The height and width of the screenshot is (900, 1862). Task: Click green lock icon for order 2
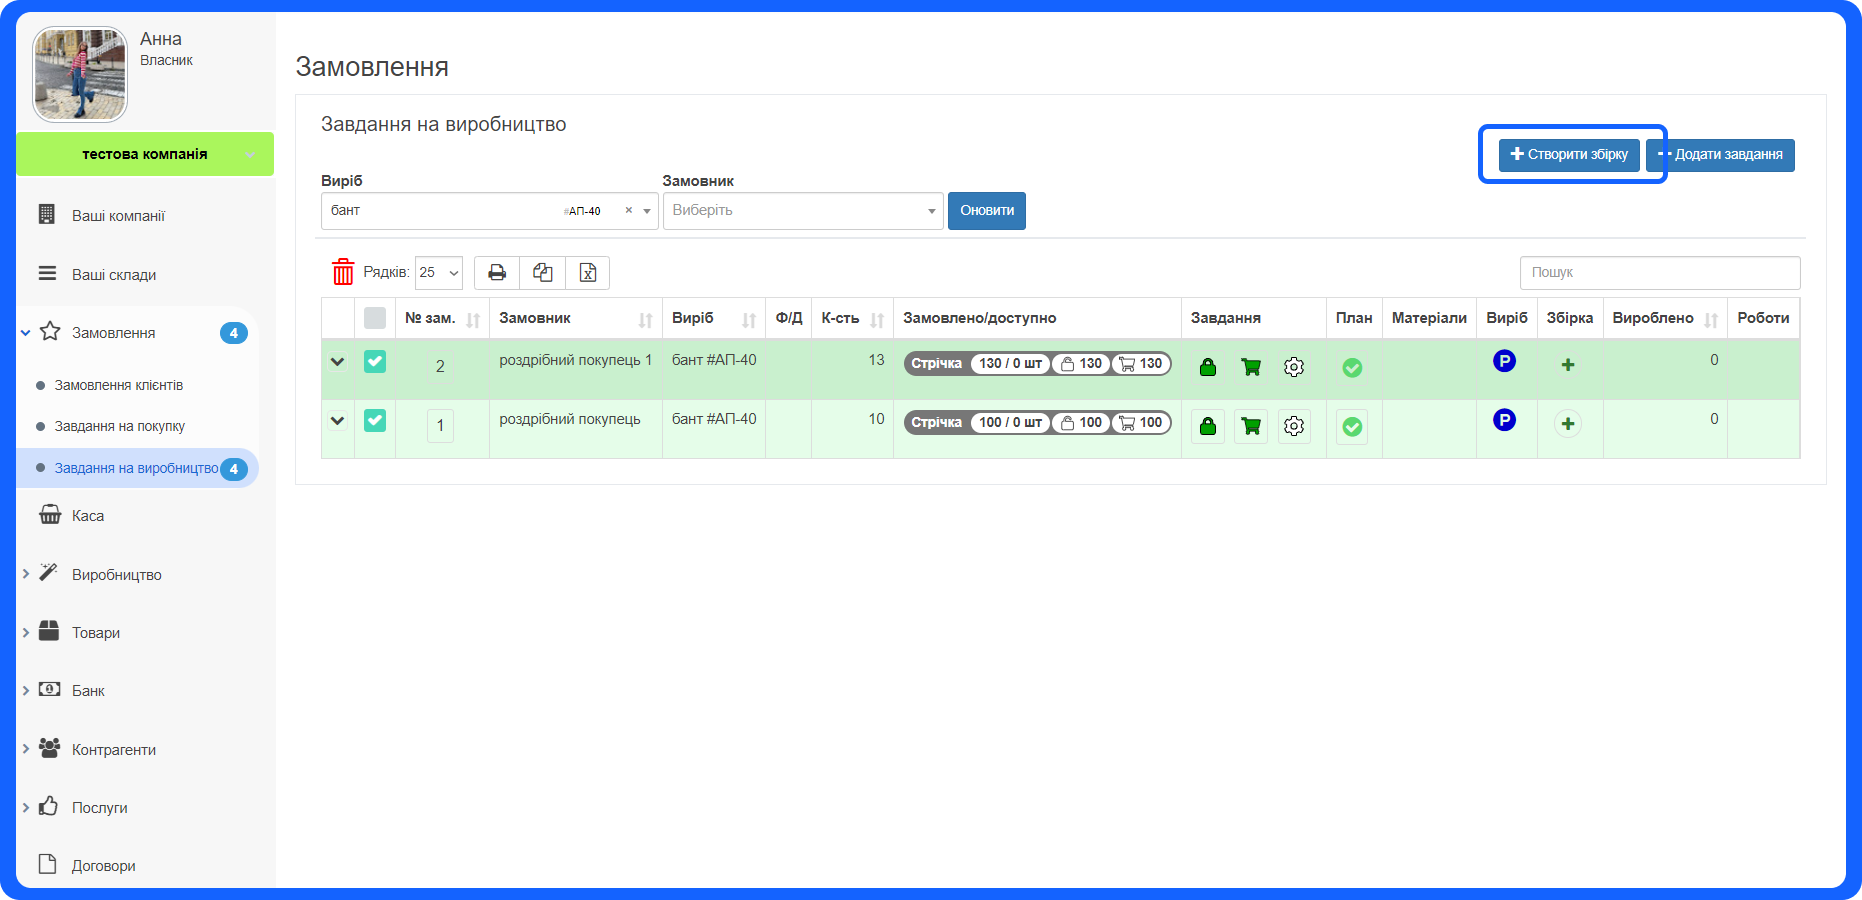tap(1208, 367)
